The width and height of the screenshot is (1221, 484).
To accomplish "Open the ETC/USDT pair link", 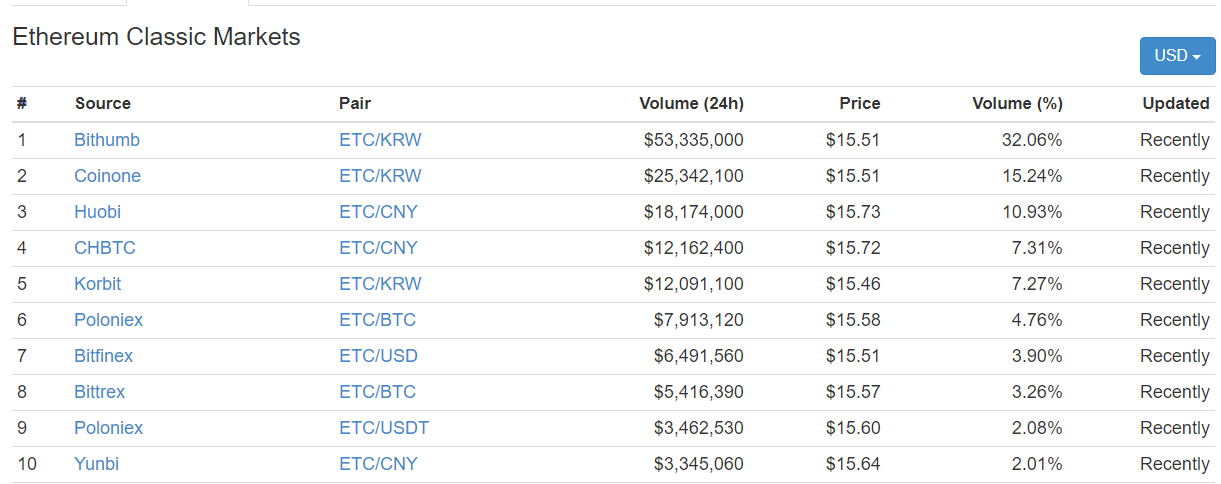I will tap(384, 428).
